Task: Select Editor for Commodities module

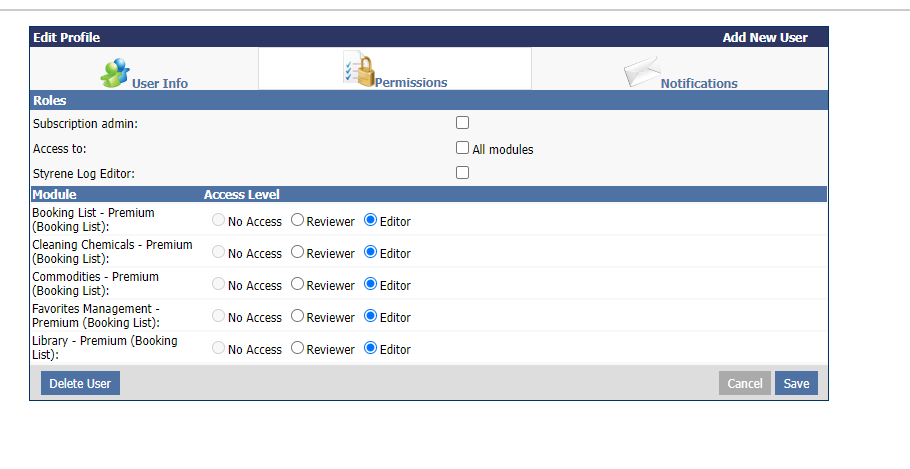Action: 370,284
